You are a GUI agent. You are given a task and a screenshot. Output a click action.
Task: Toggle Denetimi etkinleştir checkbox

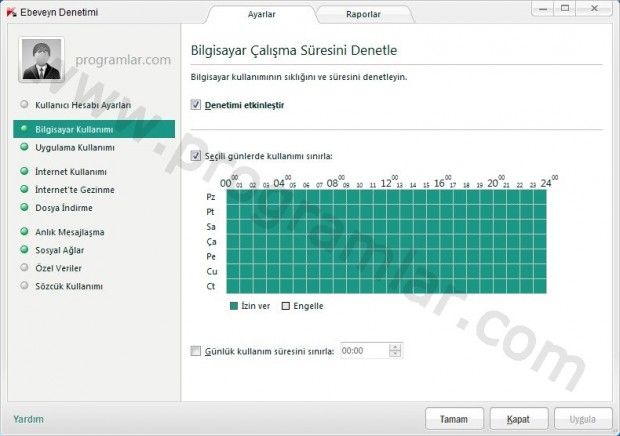coord(196,105)
